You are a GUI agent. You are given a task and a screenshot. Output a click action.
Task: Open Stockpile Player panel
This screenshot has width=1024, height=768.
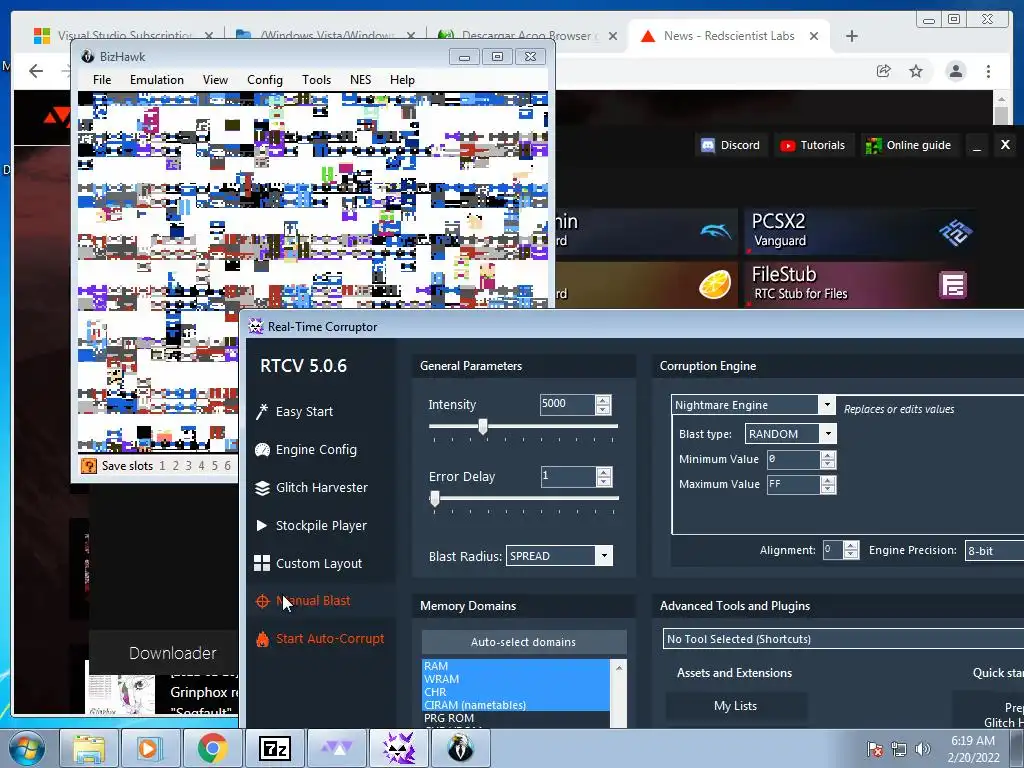tap(311, 525)
